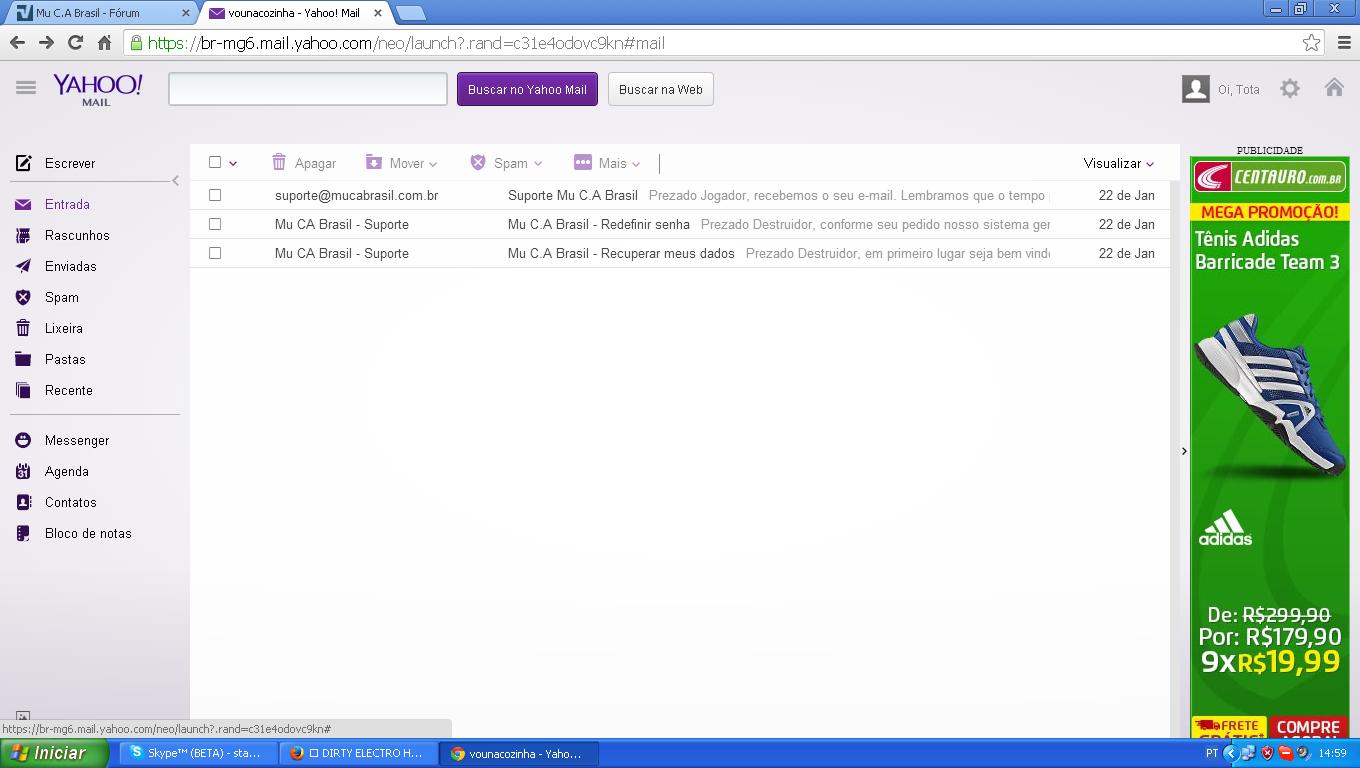Click the Escrever compose pencil icon
The width and height of the screenshot is (1360, 768).
pos(23,163)
